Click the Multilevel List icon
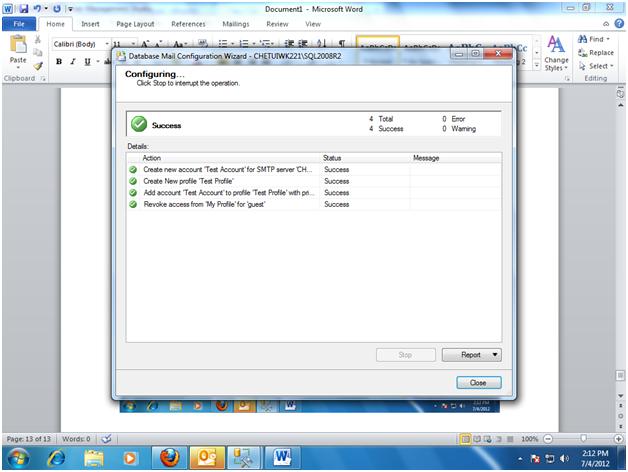Viewport: 628px width, 472px height. pyautogui.click(x=265, y=43)
